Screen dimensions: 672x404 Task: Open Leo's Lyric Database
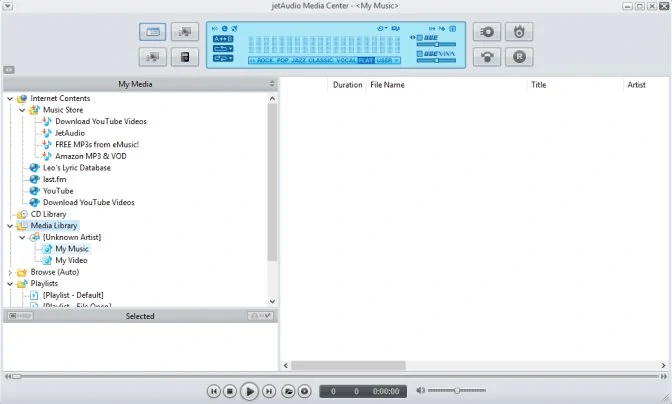point(77,168)
